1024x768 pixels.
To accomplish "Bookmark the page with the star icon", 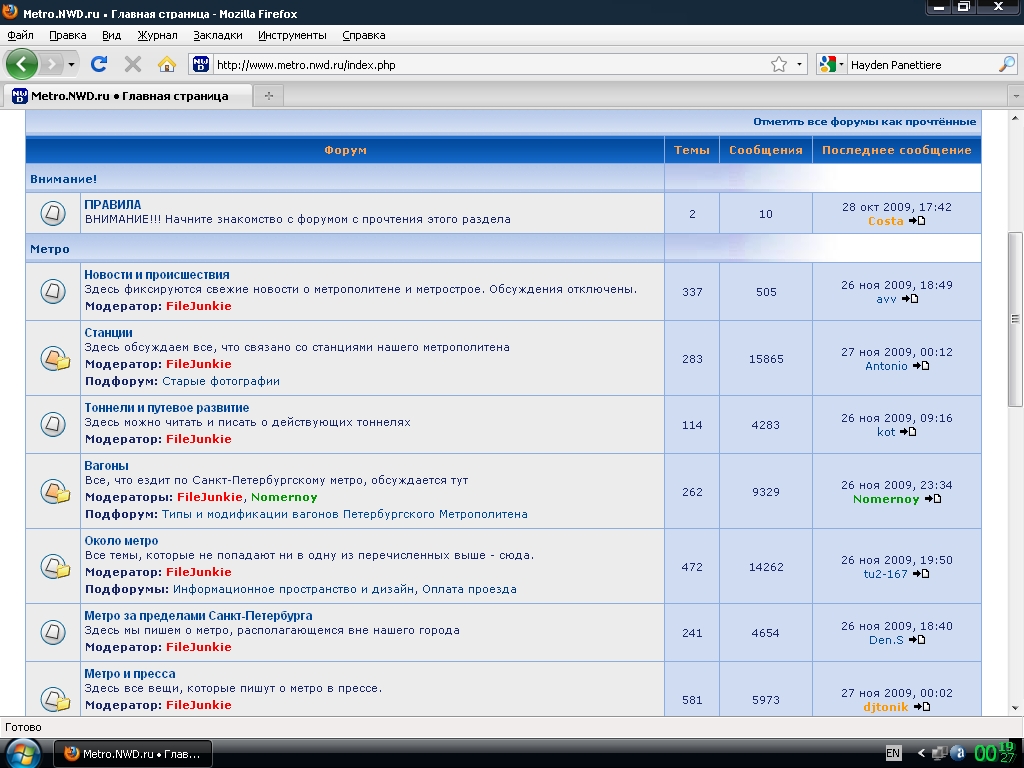I will (x=779, y=64).
